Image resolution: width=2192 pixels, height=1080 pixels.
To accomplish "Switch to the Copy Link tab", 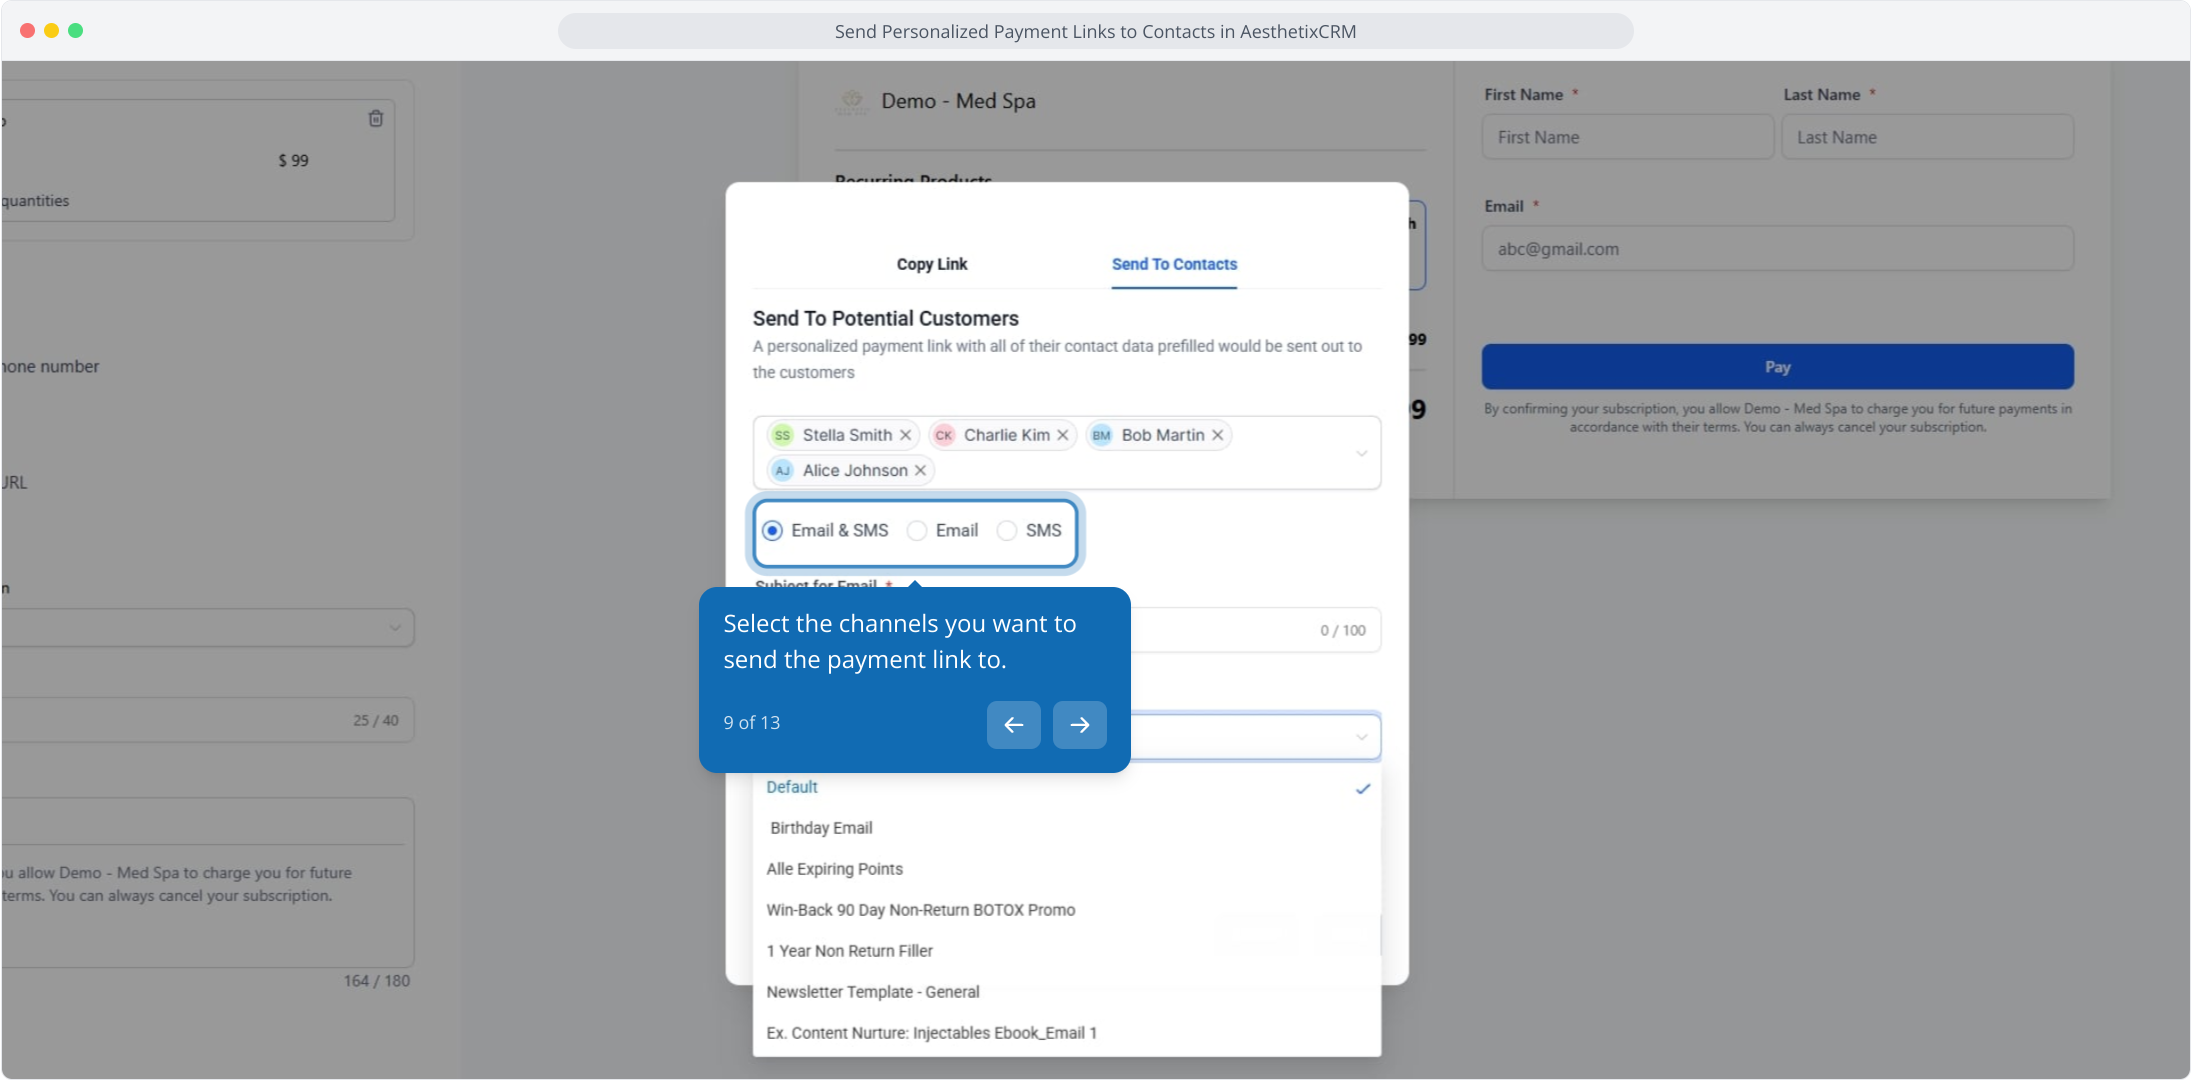I will [931, 264].
